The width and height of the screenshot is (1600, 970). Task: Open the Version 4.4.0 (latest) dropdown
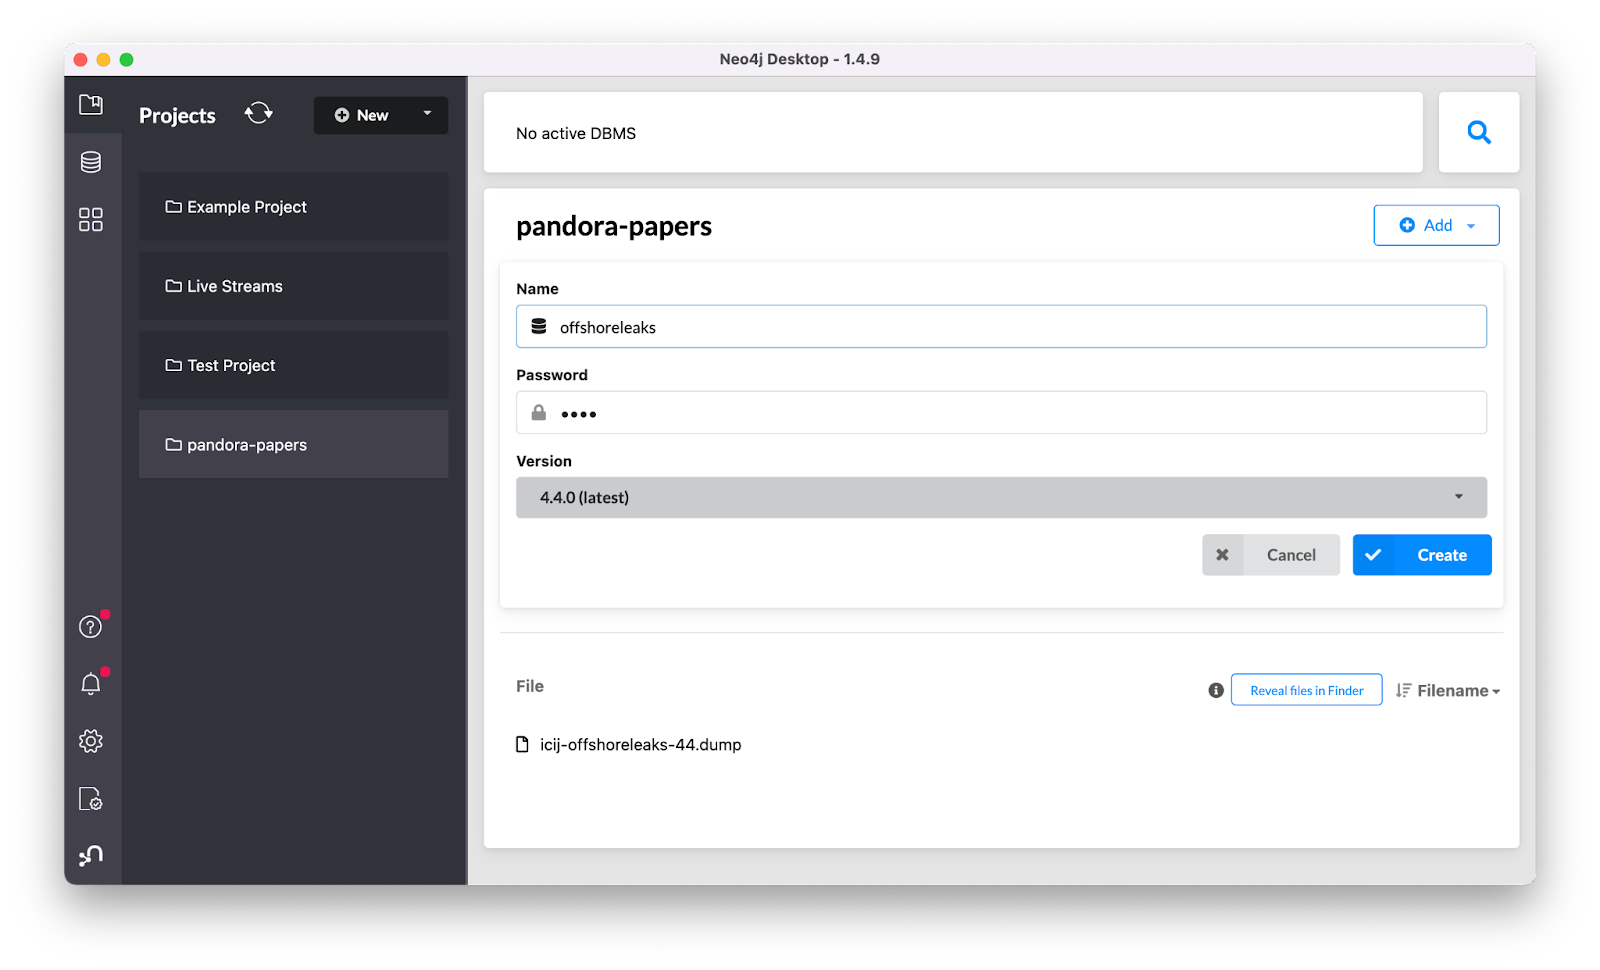pos(1001,497)
